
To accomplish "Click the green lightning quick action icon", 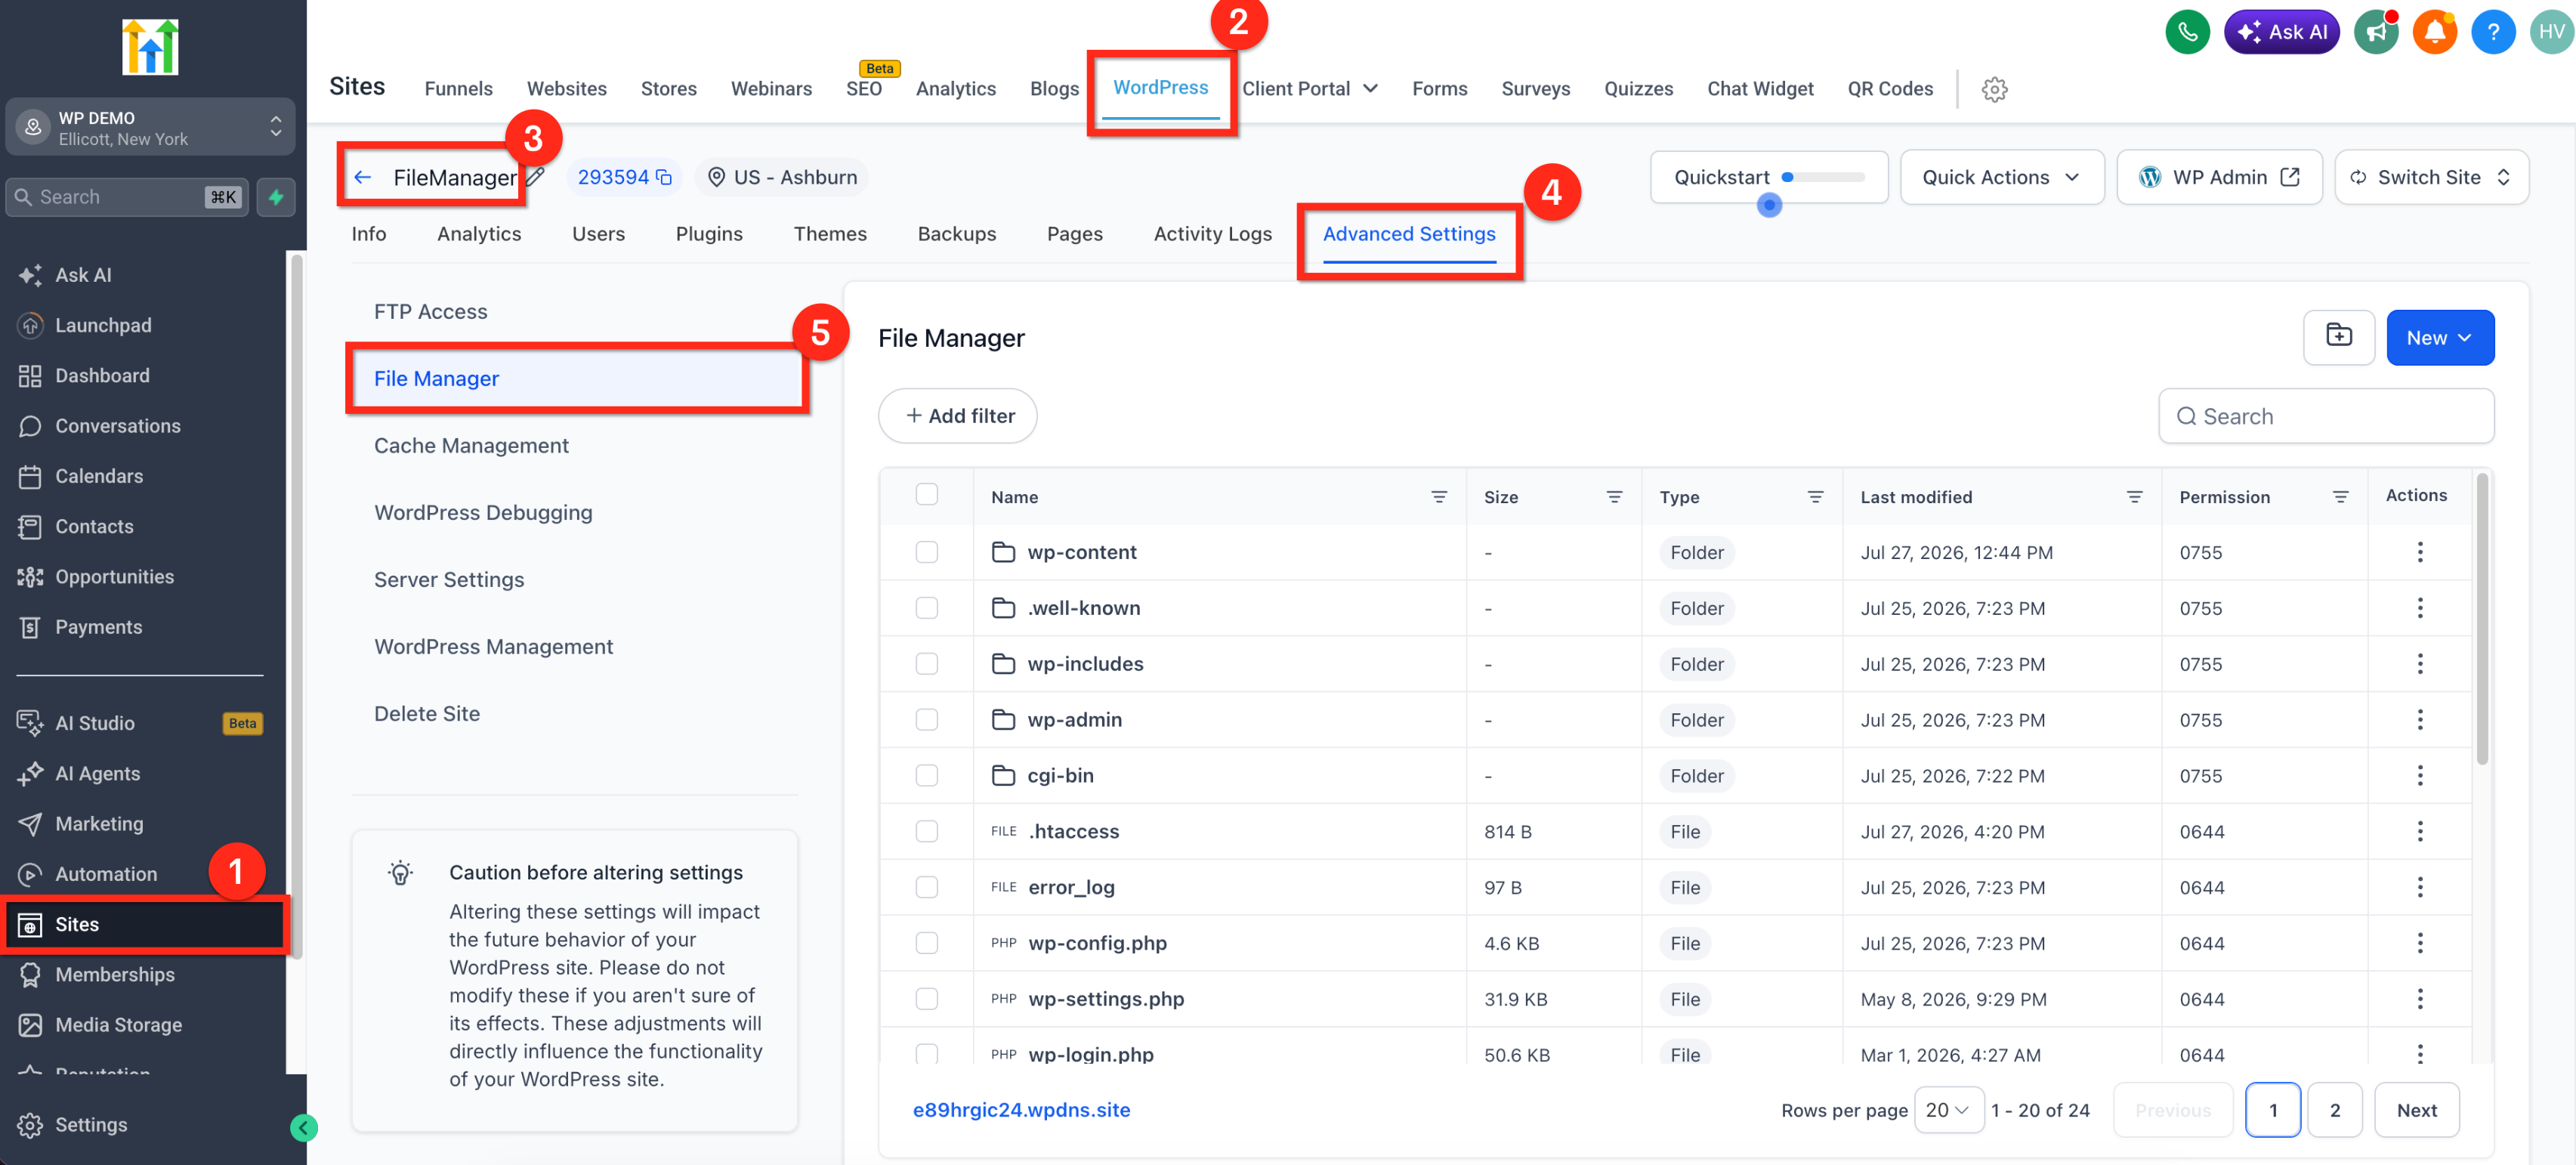I will click(x=276, y=197).
